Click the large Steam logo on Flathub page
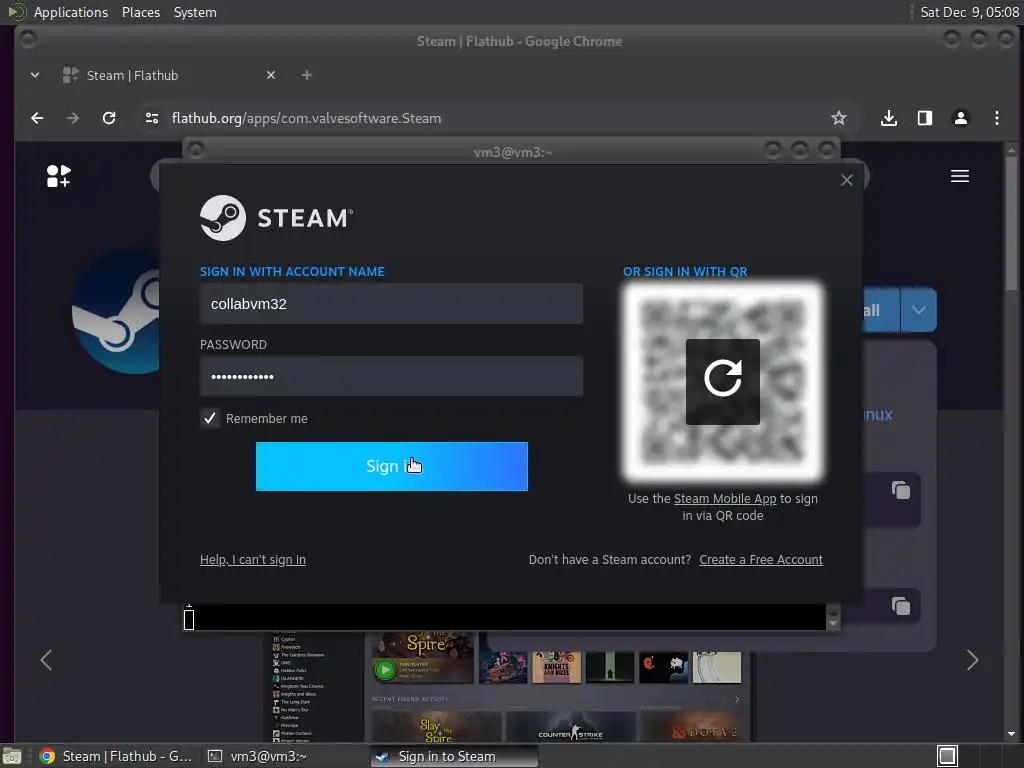Screen dimensions: 1024x768 pos(118,312)
